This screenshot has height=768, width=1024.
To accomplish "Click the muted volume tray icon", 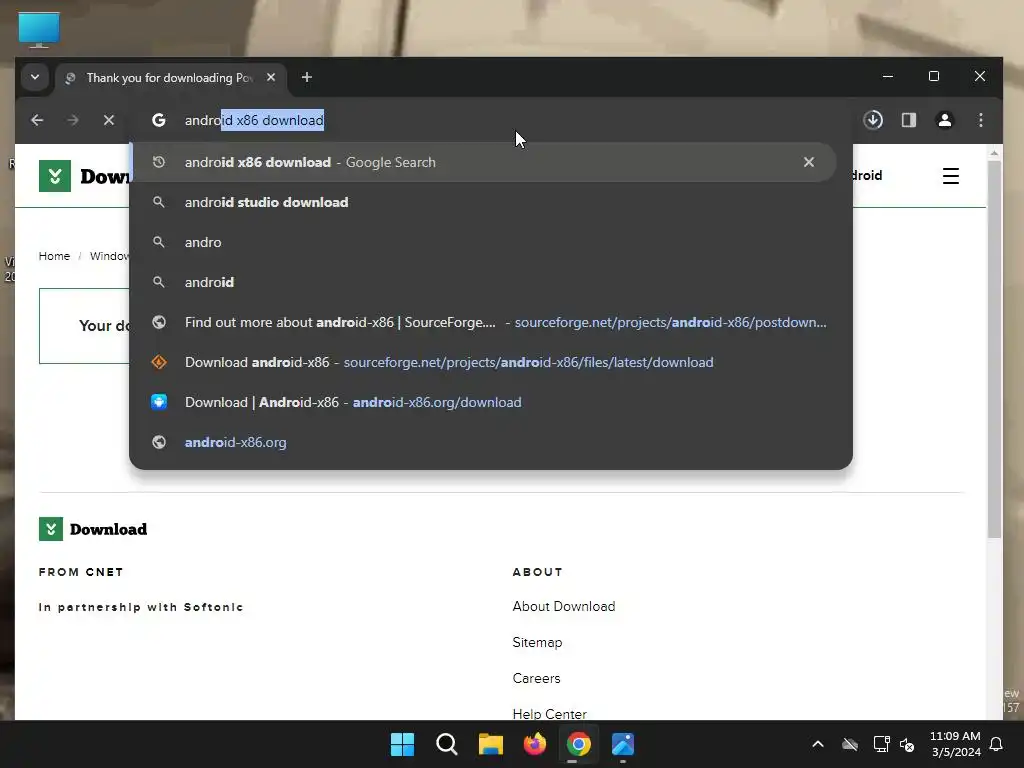I will pos(907,744).
